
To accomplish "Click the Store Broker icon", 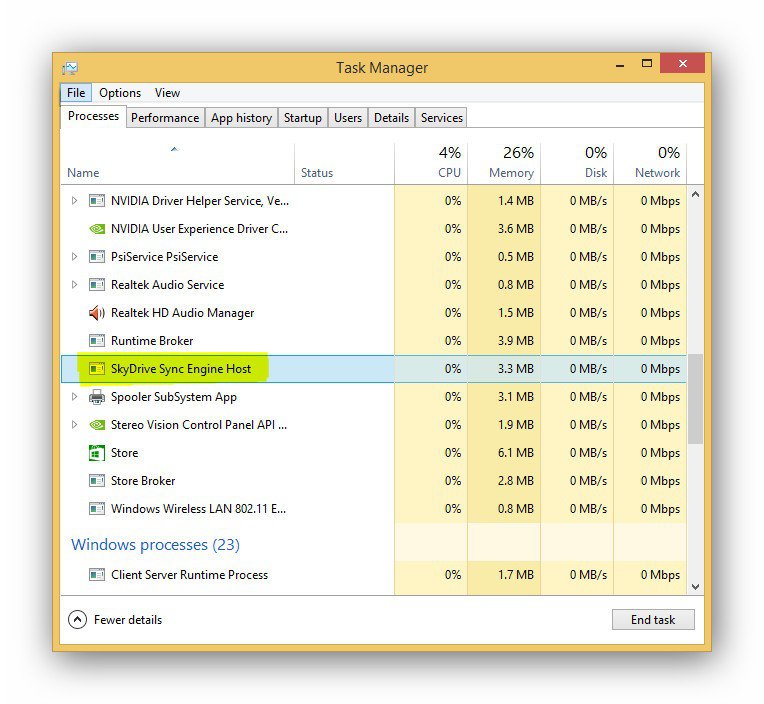I will (x=97, y=481).
